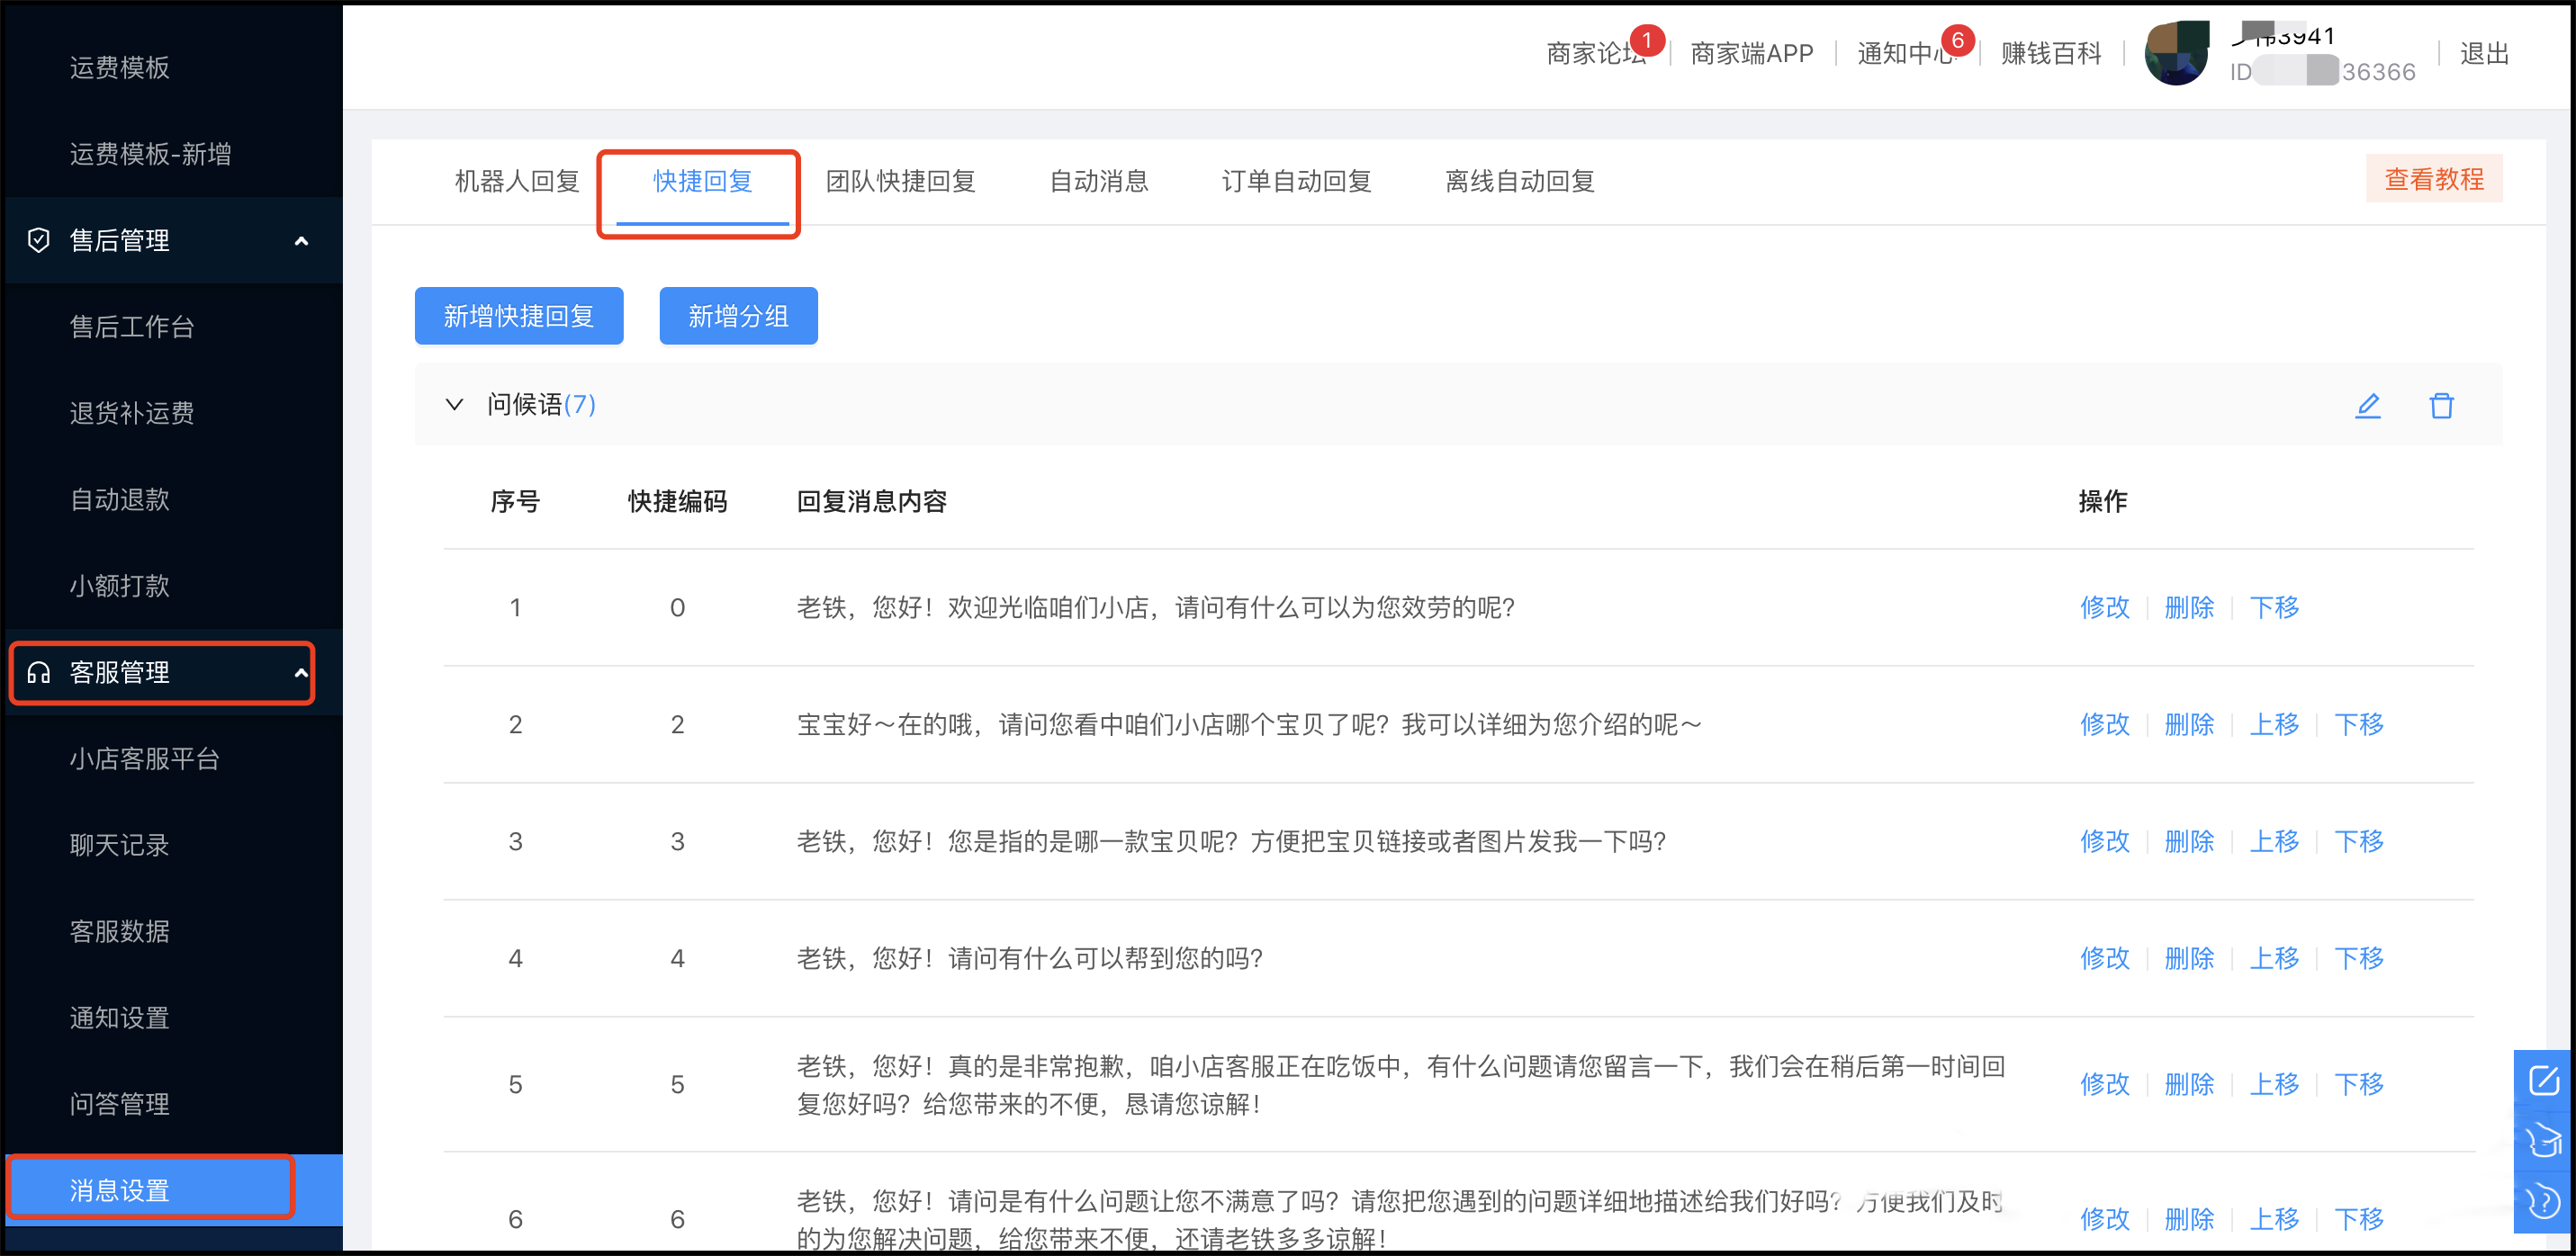Open 小额打款 sidebar item
Screen dimensions: 2576x1256
(x=119, y=585)
